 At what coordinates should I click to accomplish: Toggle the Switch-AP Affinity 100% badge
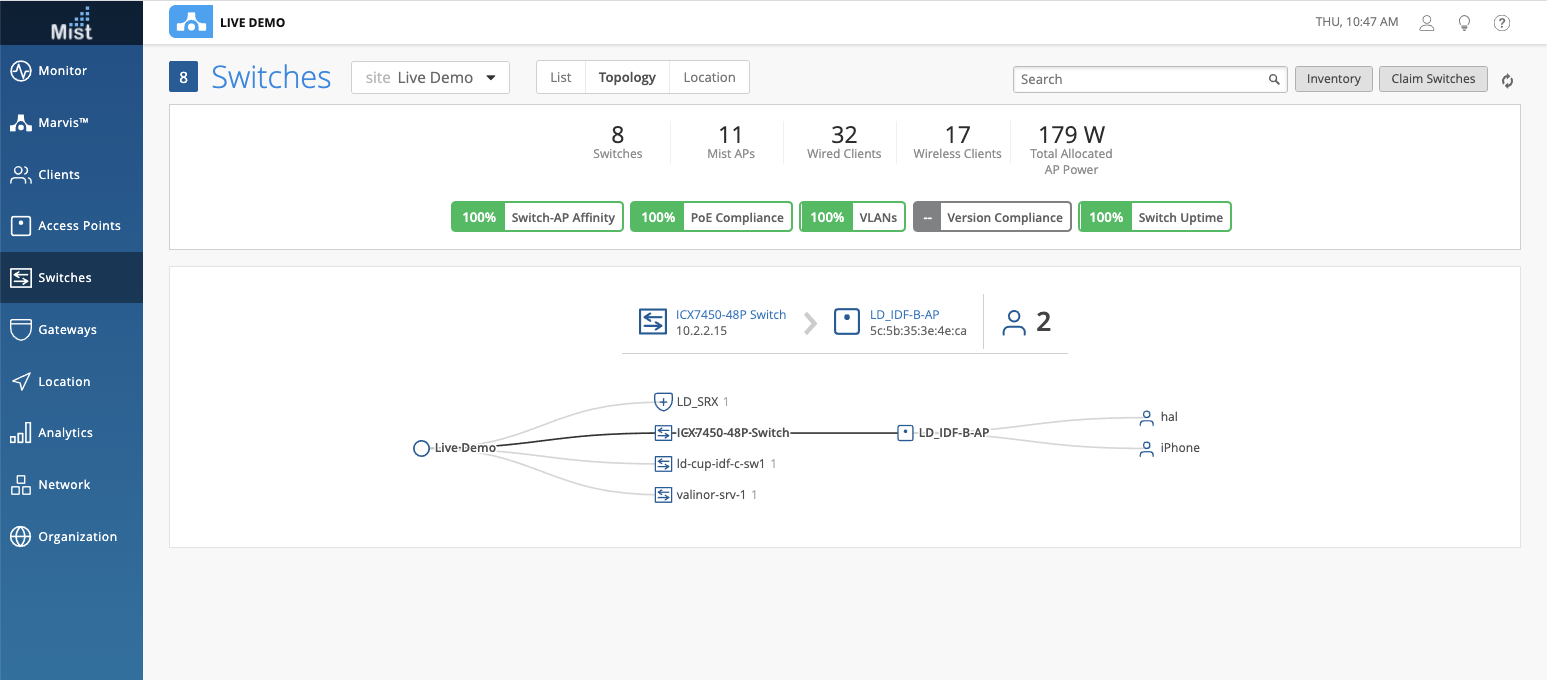[x=537, y=217]
